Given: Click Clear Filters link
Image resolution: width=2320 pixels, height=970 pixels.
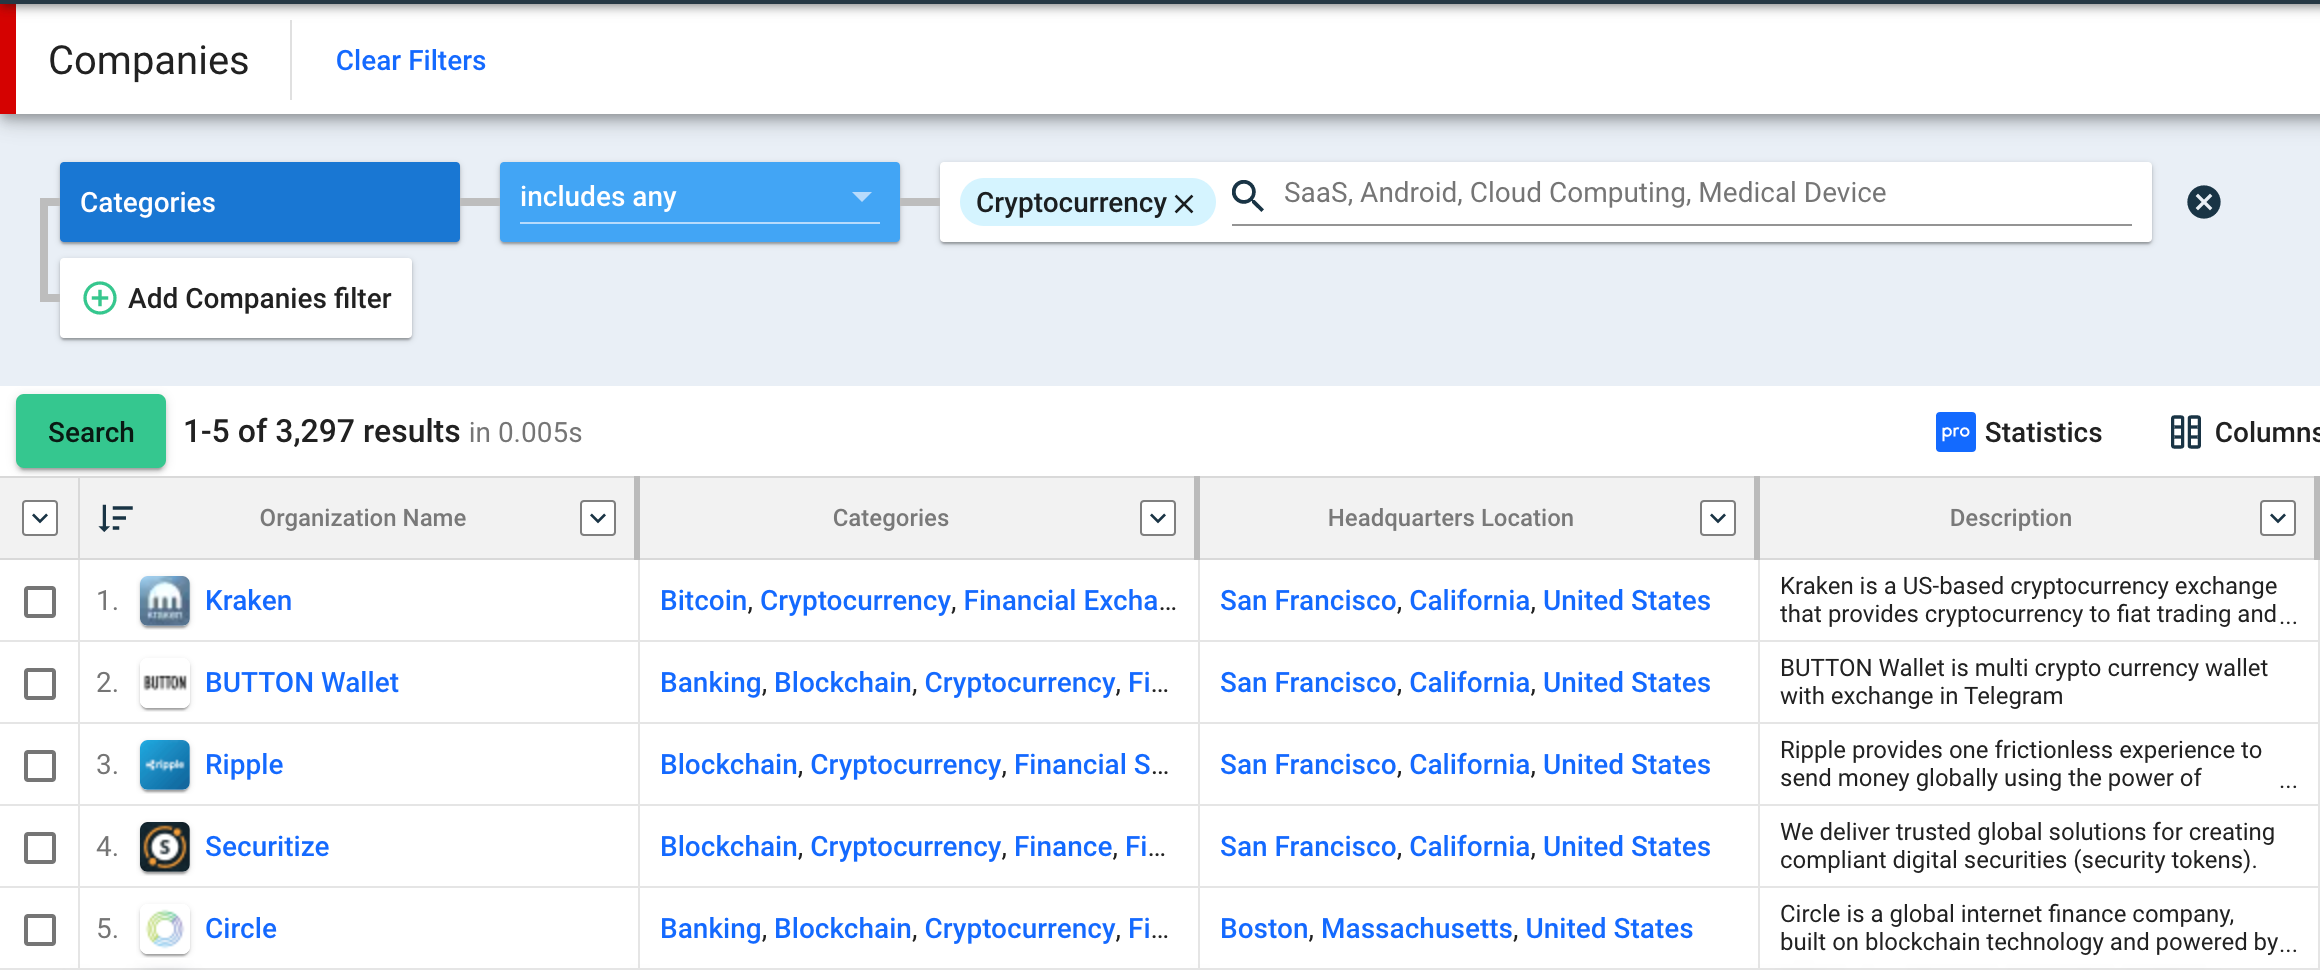Looking at the screenshot, I should [x=411, y=61].
